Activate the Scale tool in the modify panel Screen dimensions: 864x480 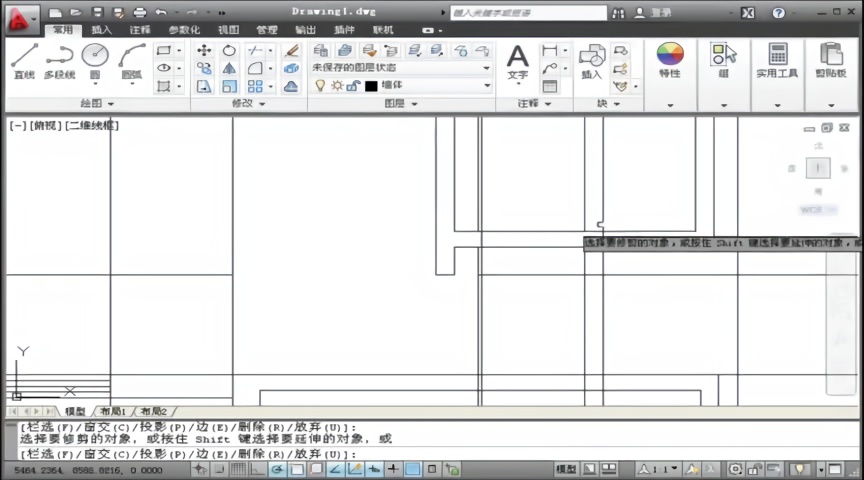229,86
